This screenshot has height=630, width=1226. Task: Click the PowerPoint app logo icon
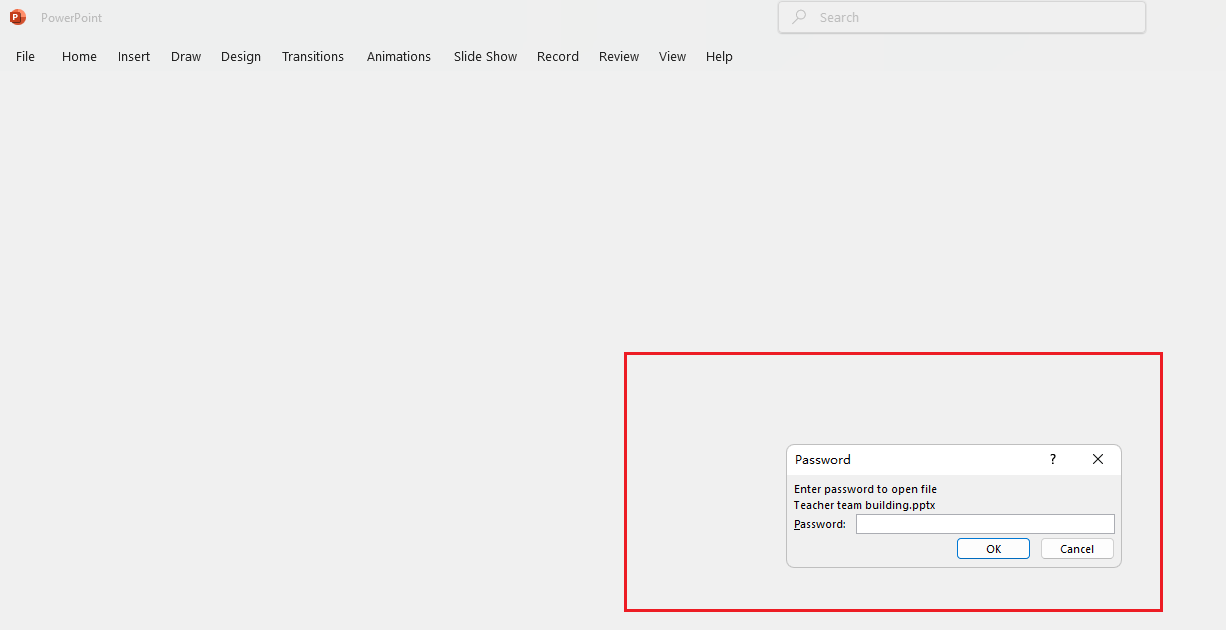tap(17, 17)
